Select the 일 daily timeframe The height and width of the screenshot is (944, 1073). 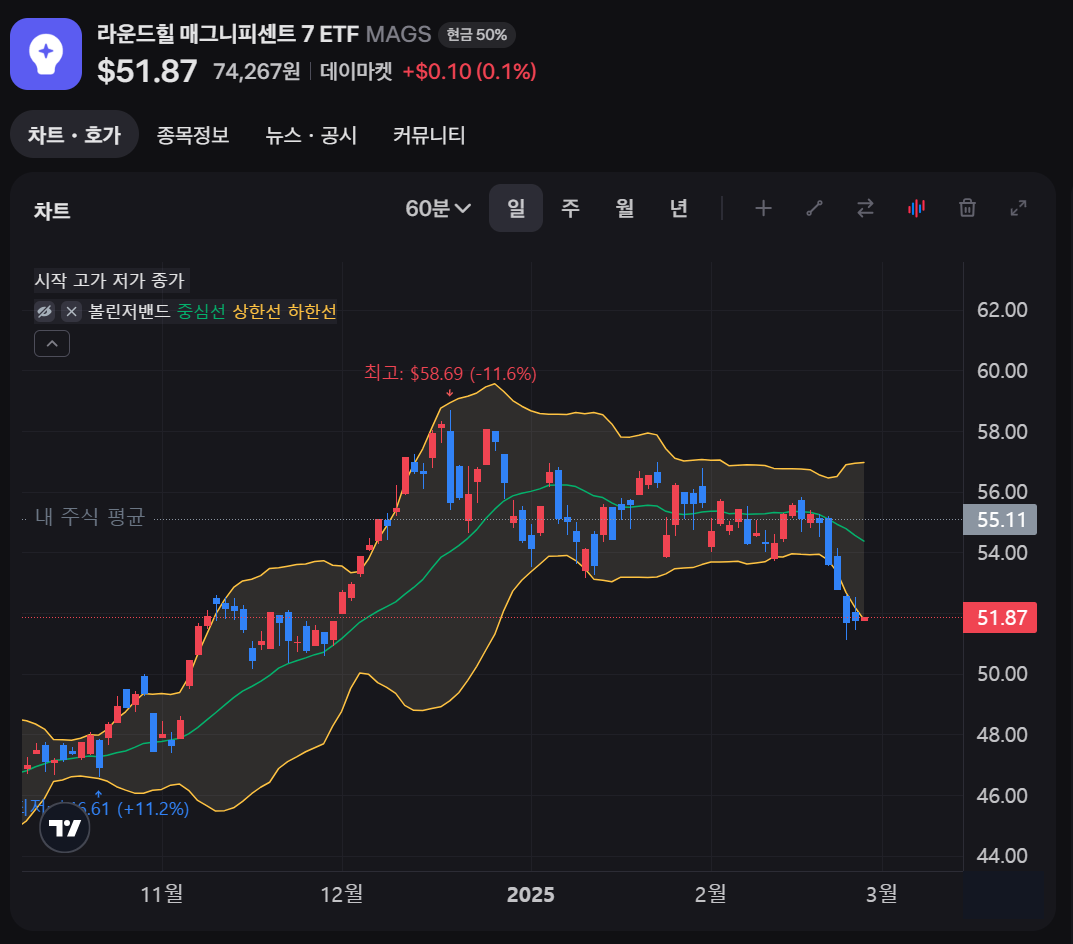(x=516, y=208)
